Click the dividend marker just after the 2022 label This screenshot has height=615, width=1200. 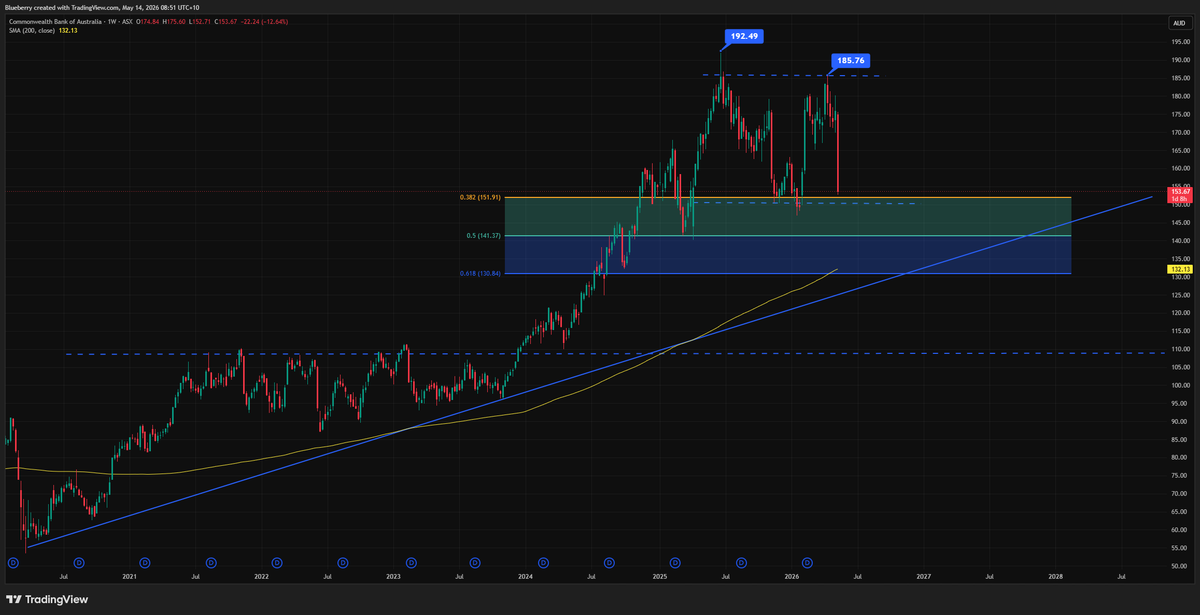(x=277, y=563)
